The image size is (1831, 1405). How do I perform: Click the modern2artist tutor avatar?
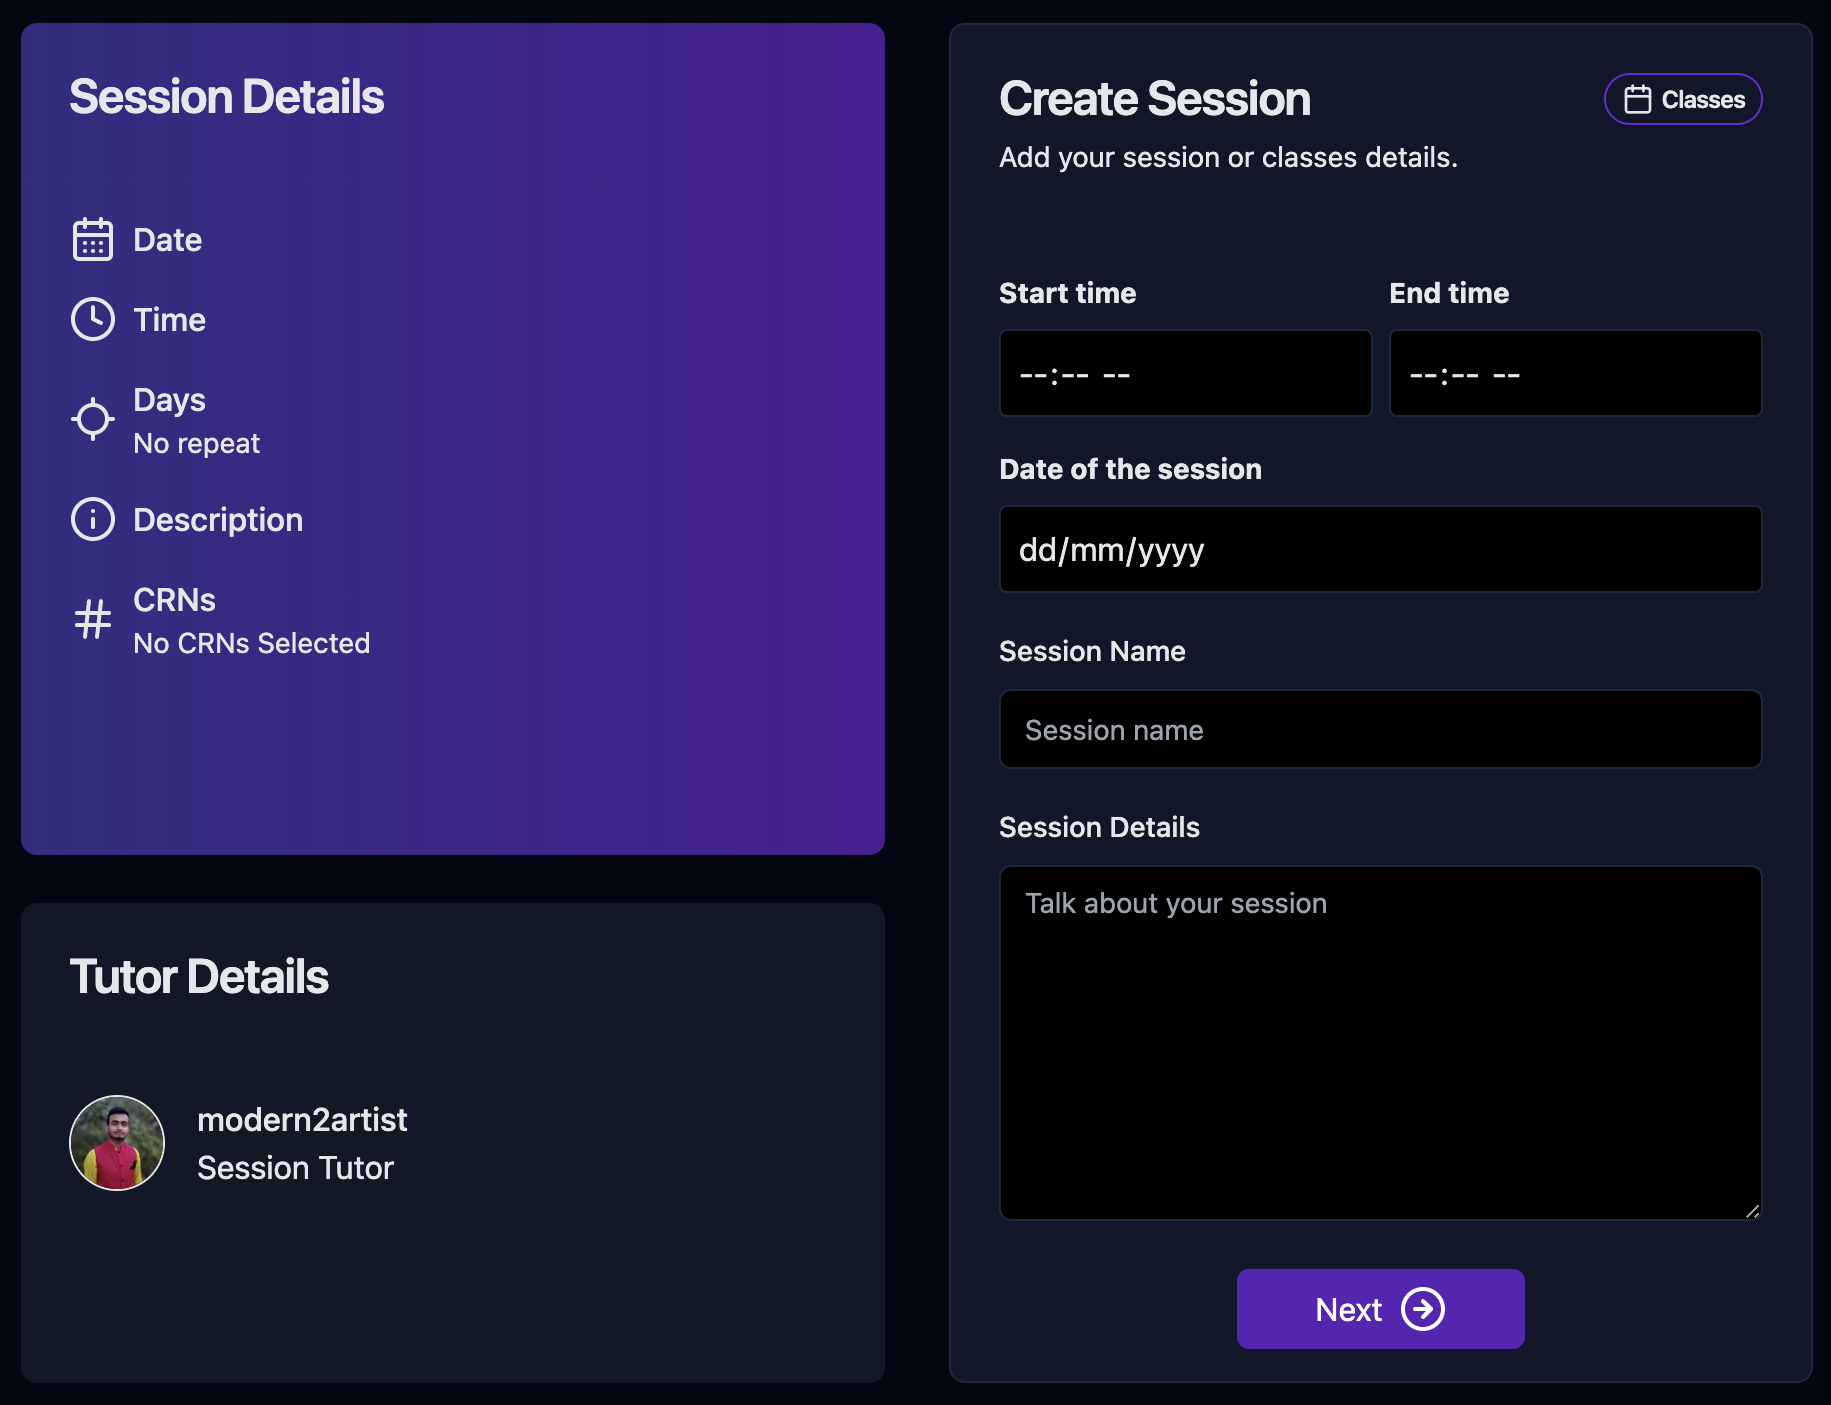[117, 1143]
